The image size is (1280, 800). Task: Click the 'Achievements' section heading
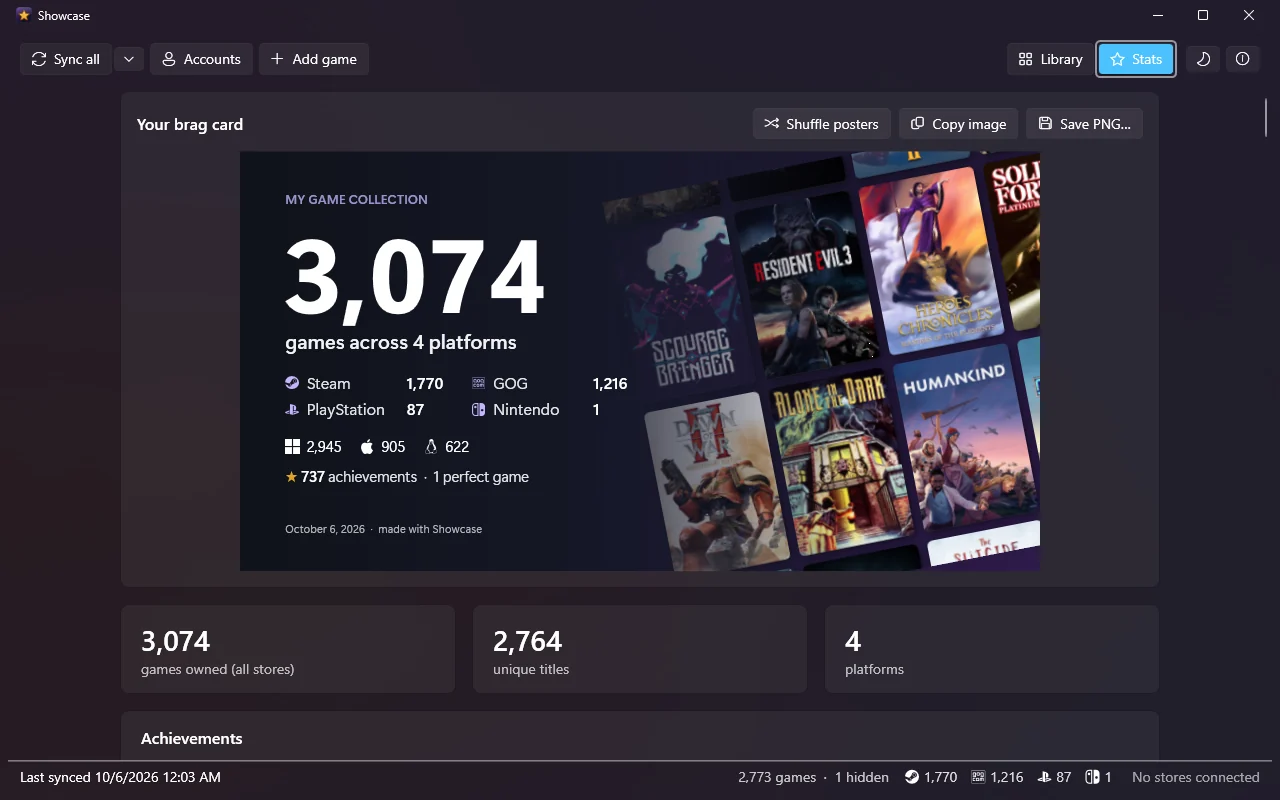click(x=192, y=738)
